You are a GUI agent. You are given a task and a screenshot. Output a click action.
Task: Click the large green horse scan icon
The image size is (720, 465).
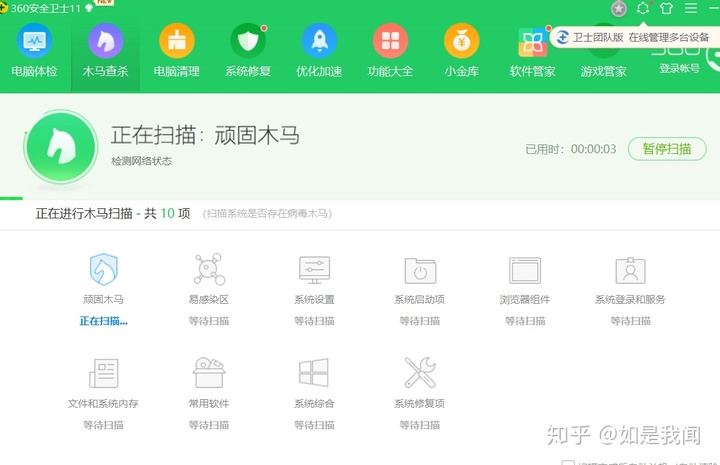point(61,147)
